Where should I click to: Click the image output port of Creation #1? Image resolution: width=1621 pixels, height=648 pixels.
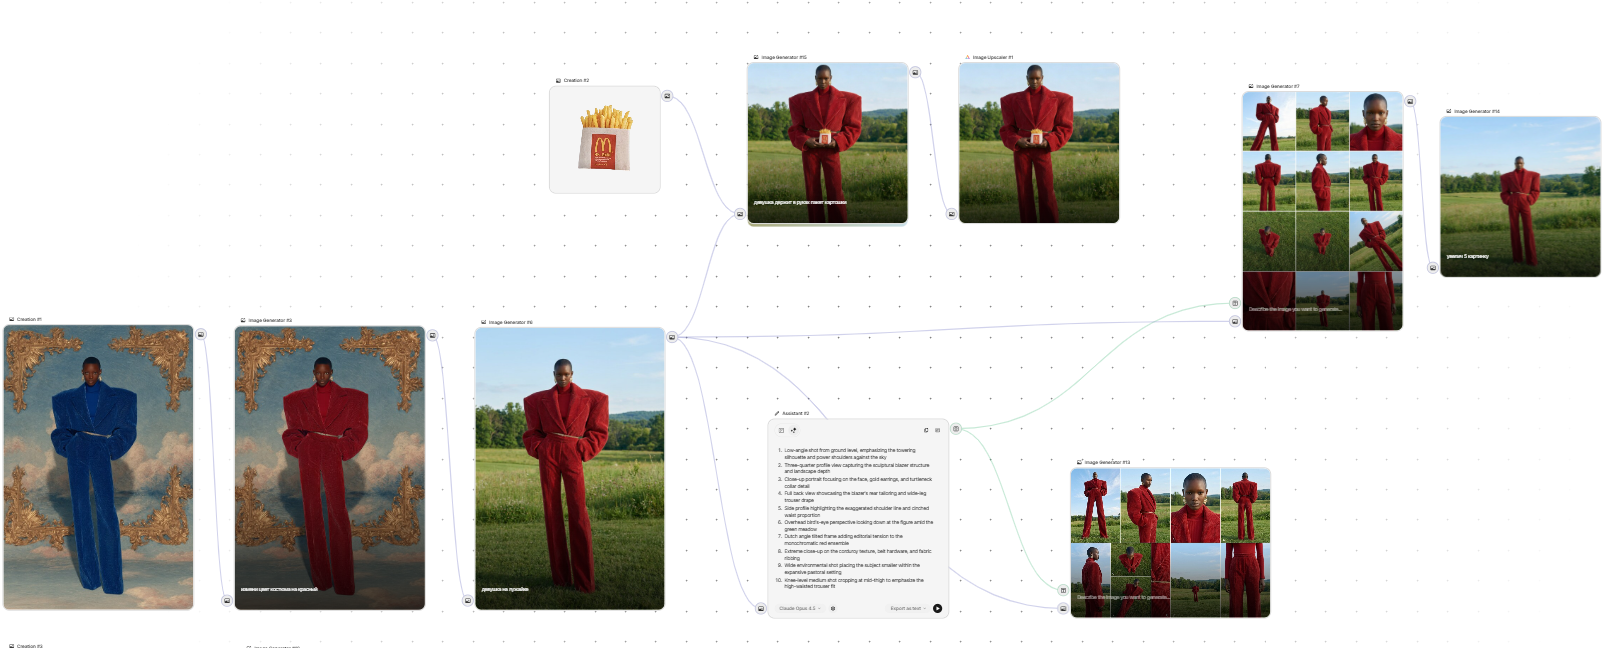pos(201,334)
